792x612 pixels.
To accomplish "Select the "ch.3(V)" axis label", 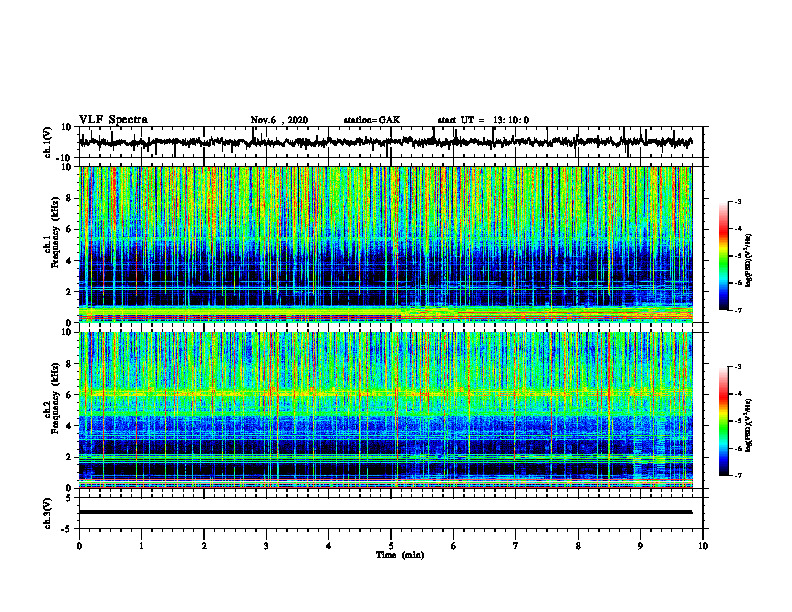I will (48, 514).
